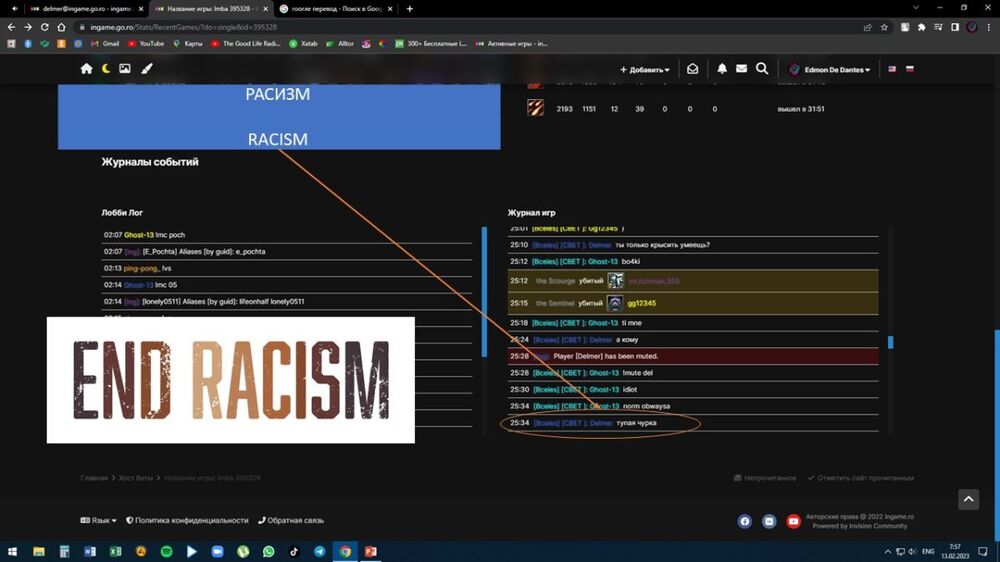The height and width of the screenshot is (562, 1000).
Task: Click the blue lobby log scrollbar
Action: tap(485, 290)
